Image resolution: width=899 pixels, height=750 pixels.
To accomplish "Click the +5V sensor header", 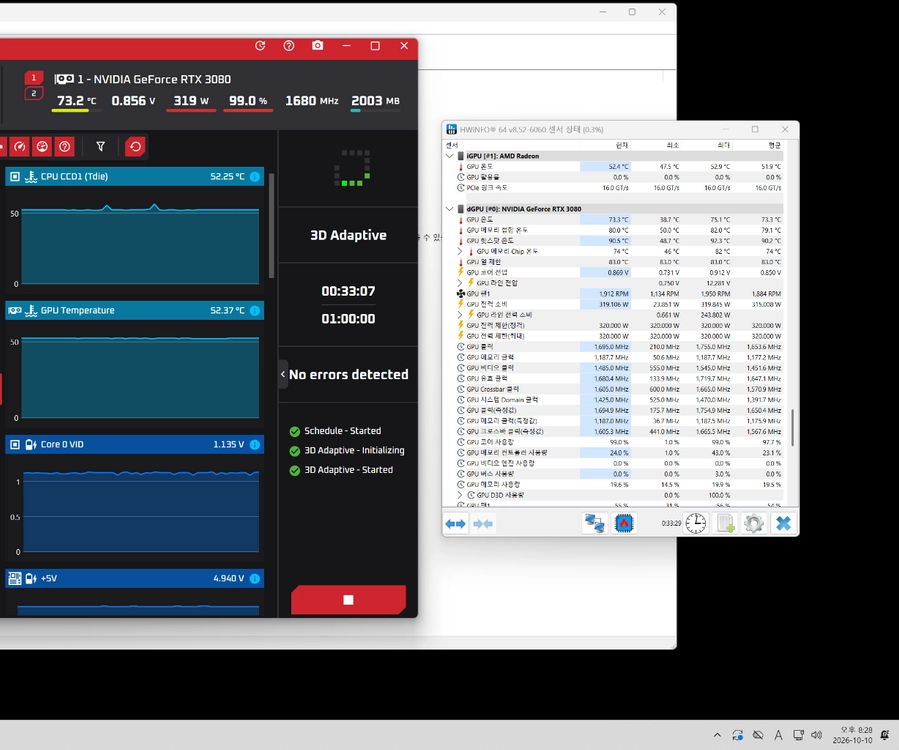I will coord(135,579).
